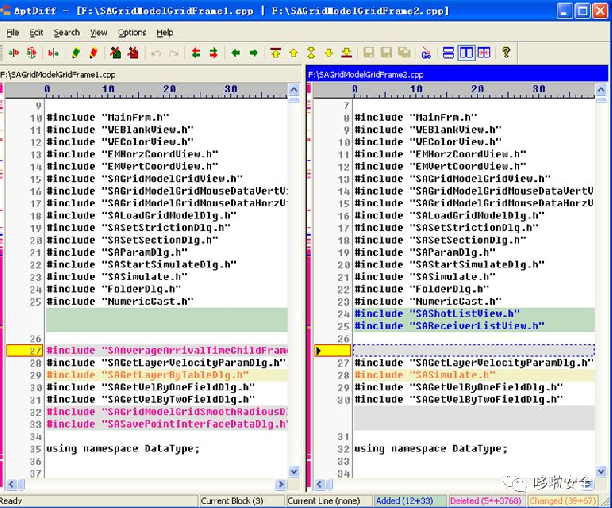
Task: Click SAParamDlg.h line 21 in left pane
Action: (x=117, y=252)
